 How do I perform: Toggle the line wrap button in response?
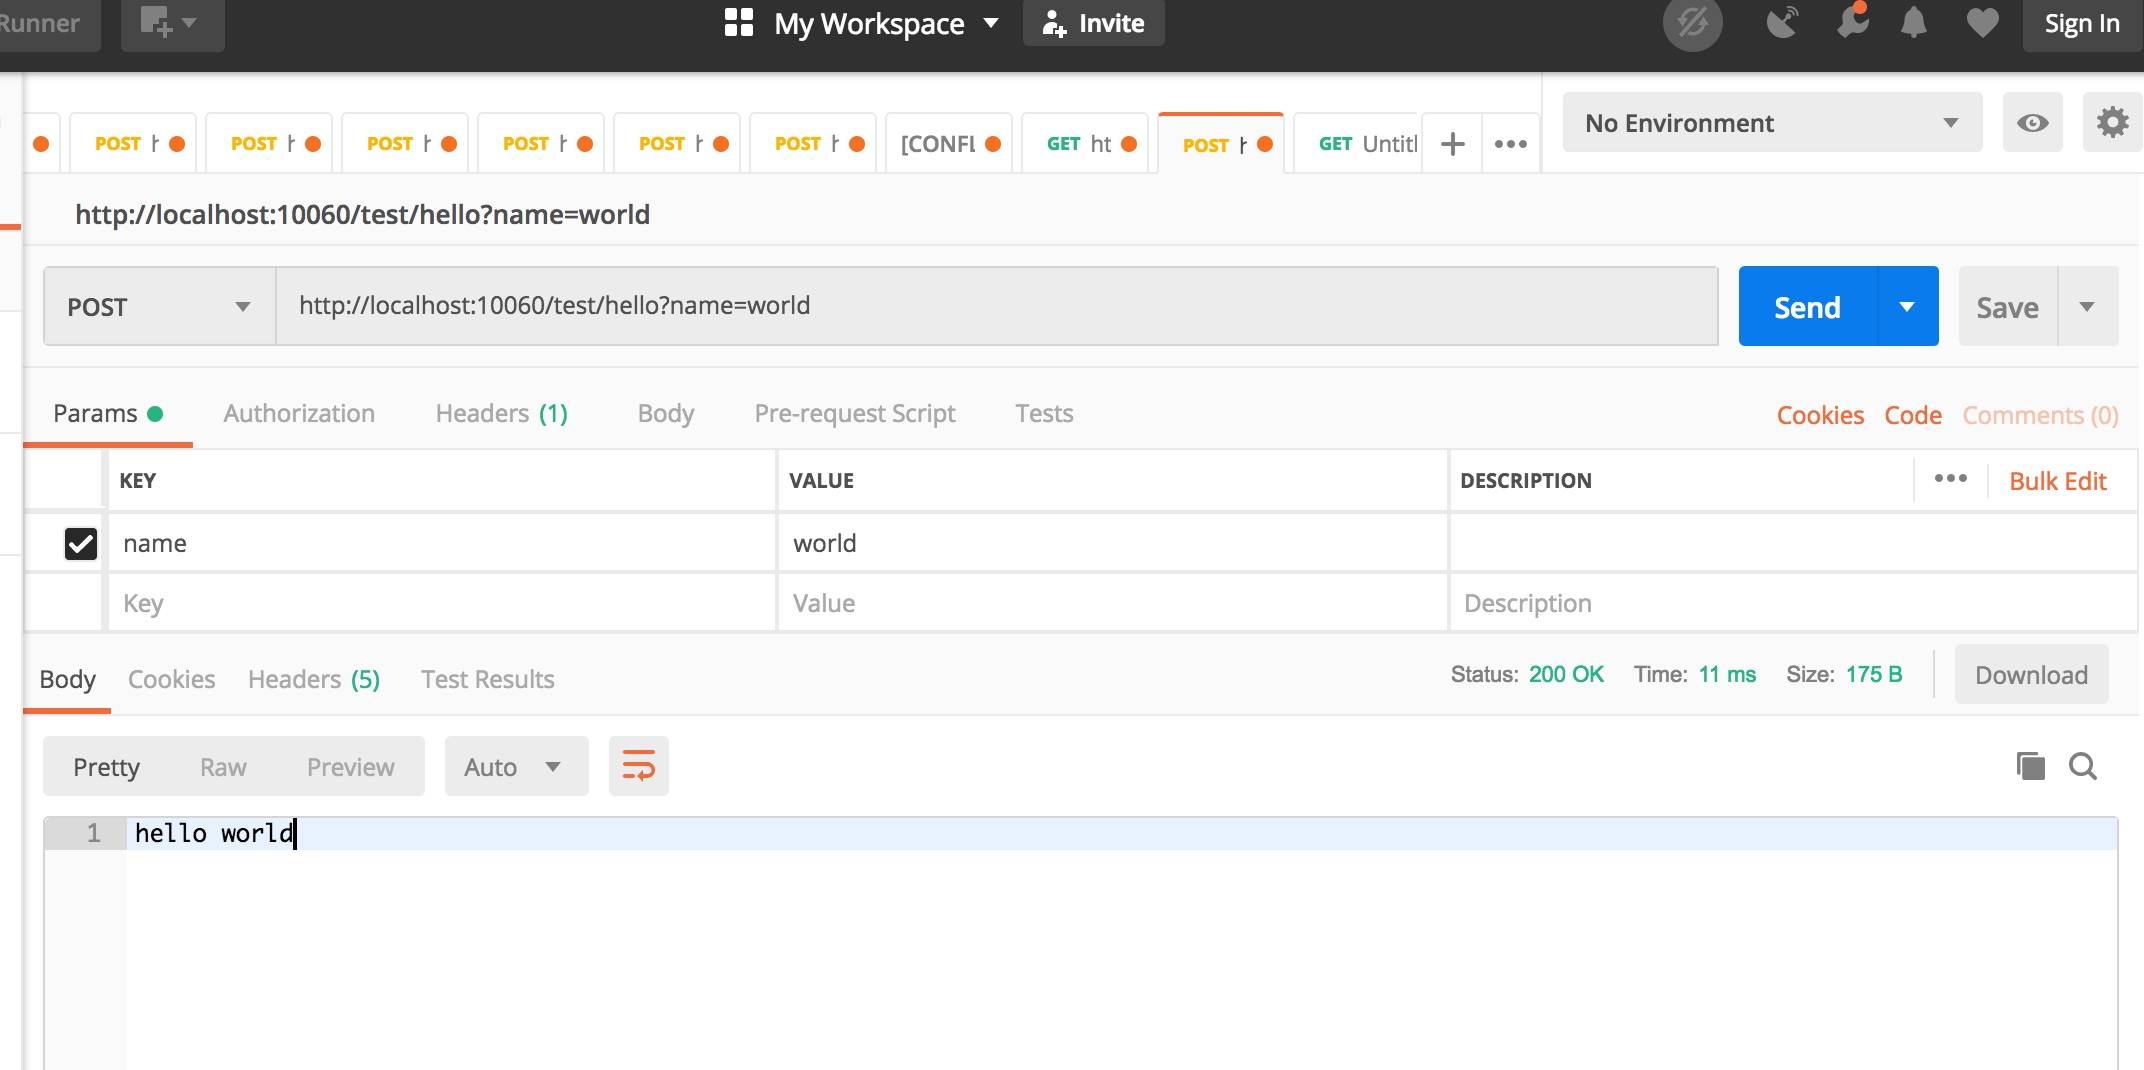[x=638, y=767]
